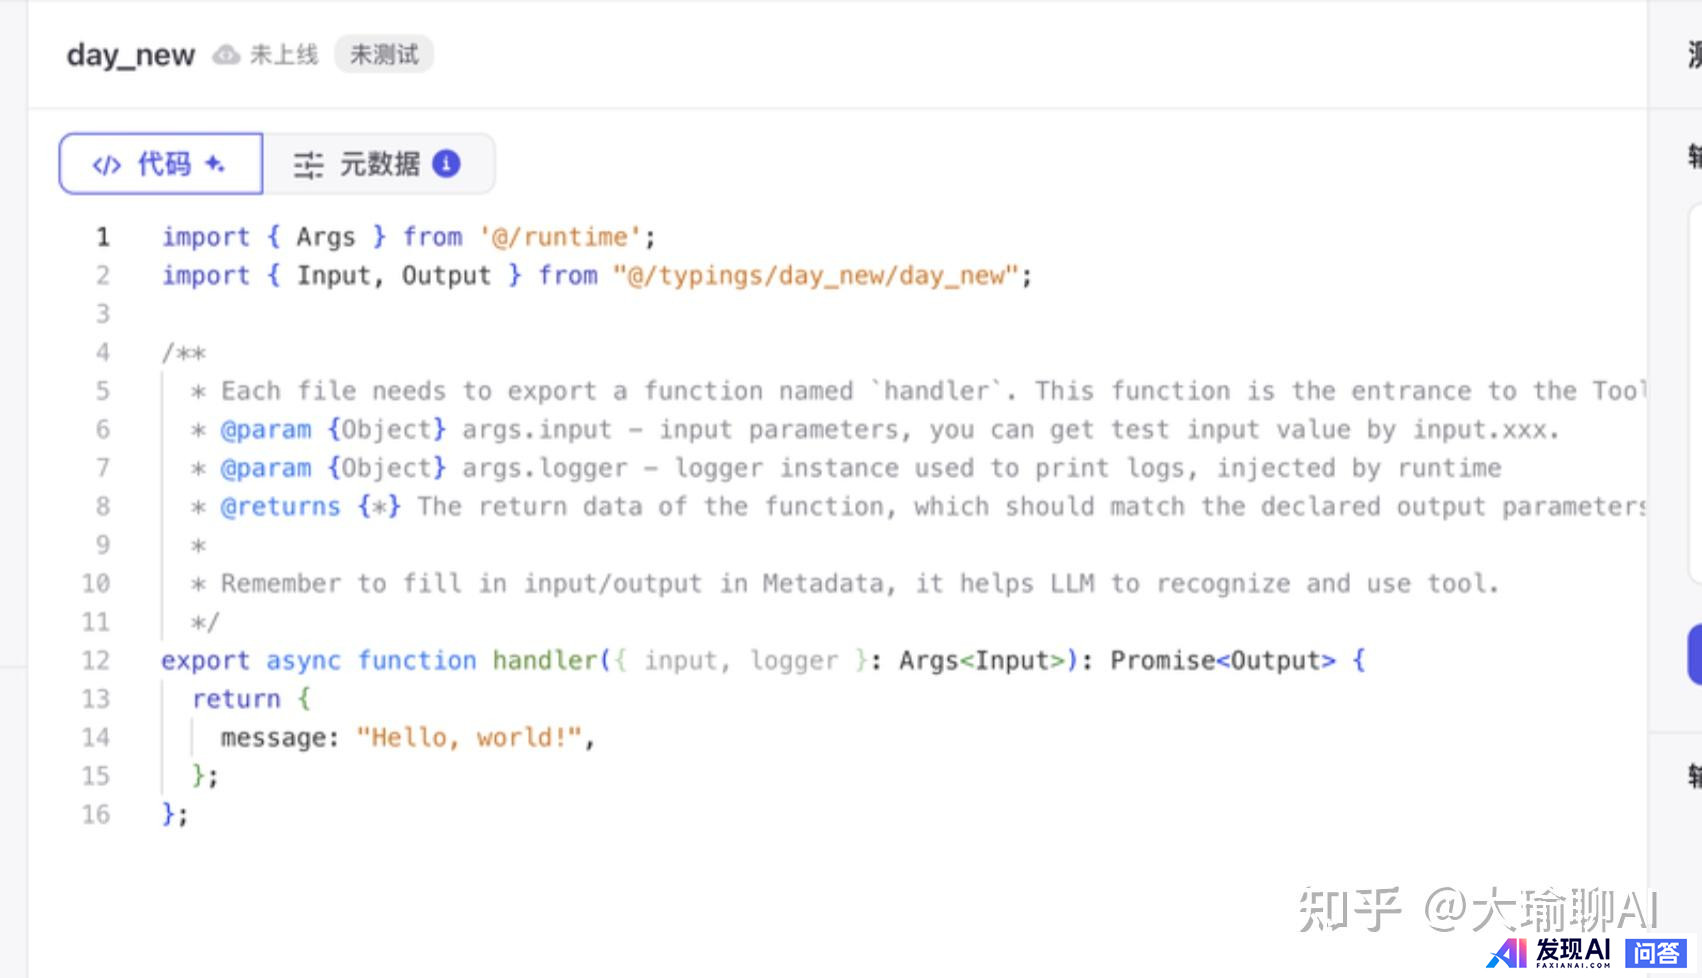Click the '@/runtime' import string
The width and height of the screenshot is (1702, 978).
coord(560,237)
